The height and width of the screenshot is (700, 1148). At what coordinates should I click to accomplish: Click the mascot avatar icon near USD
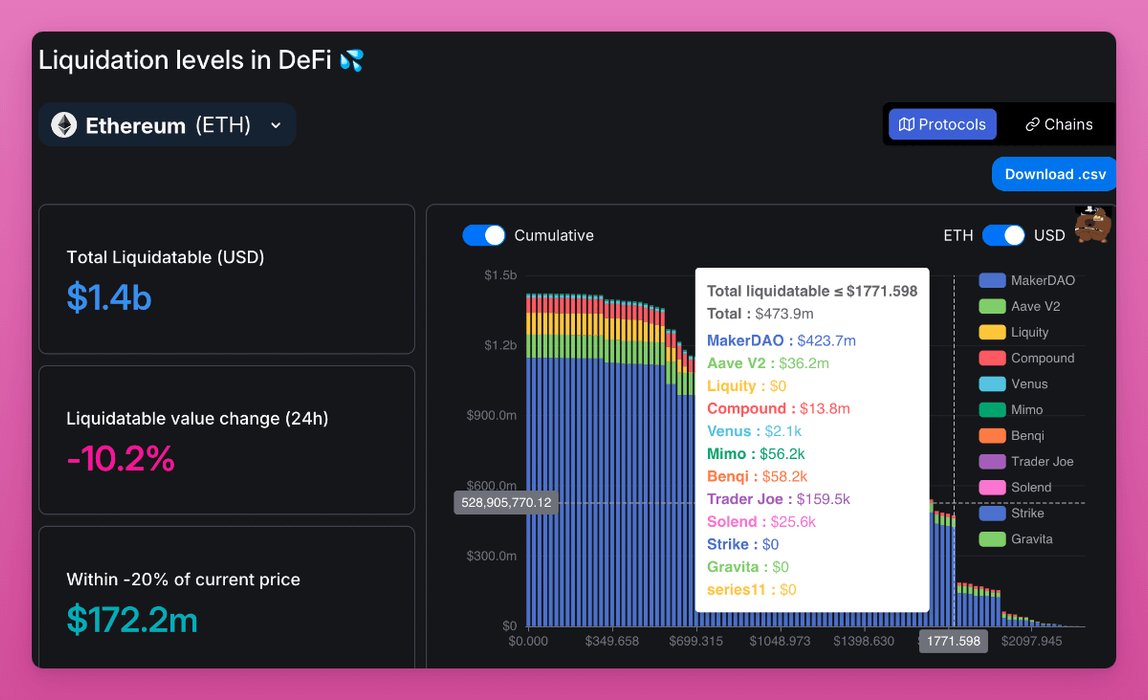1093,225
